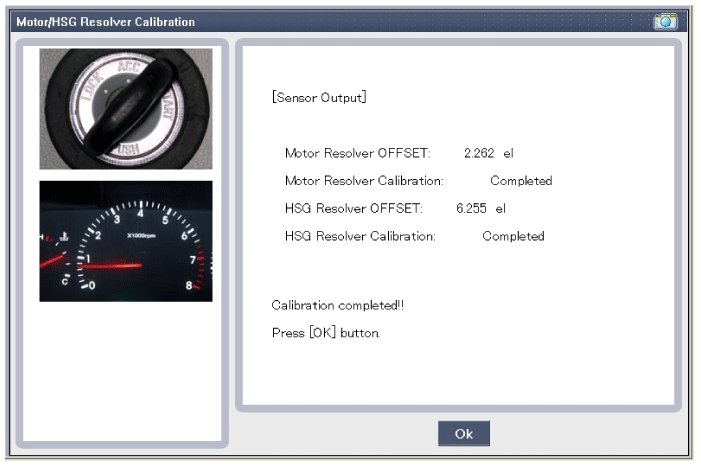Click the tachometer gauge image

click(126, 241)
